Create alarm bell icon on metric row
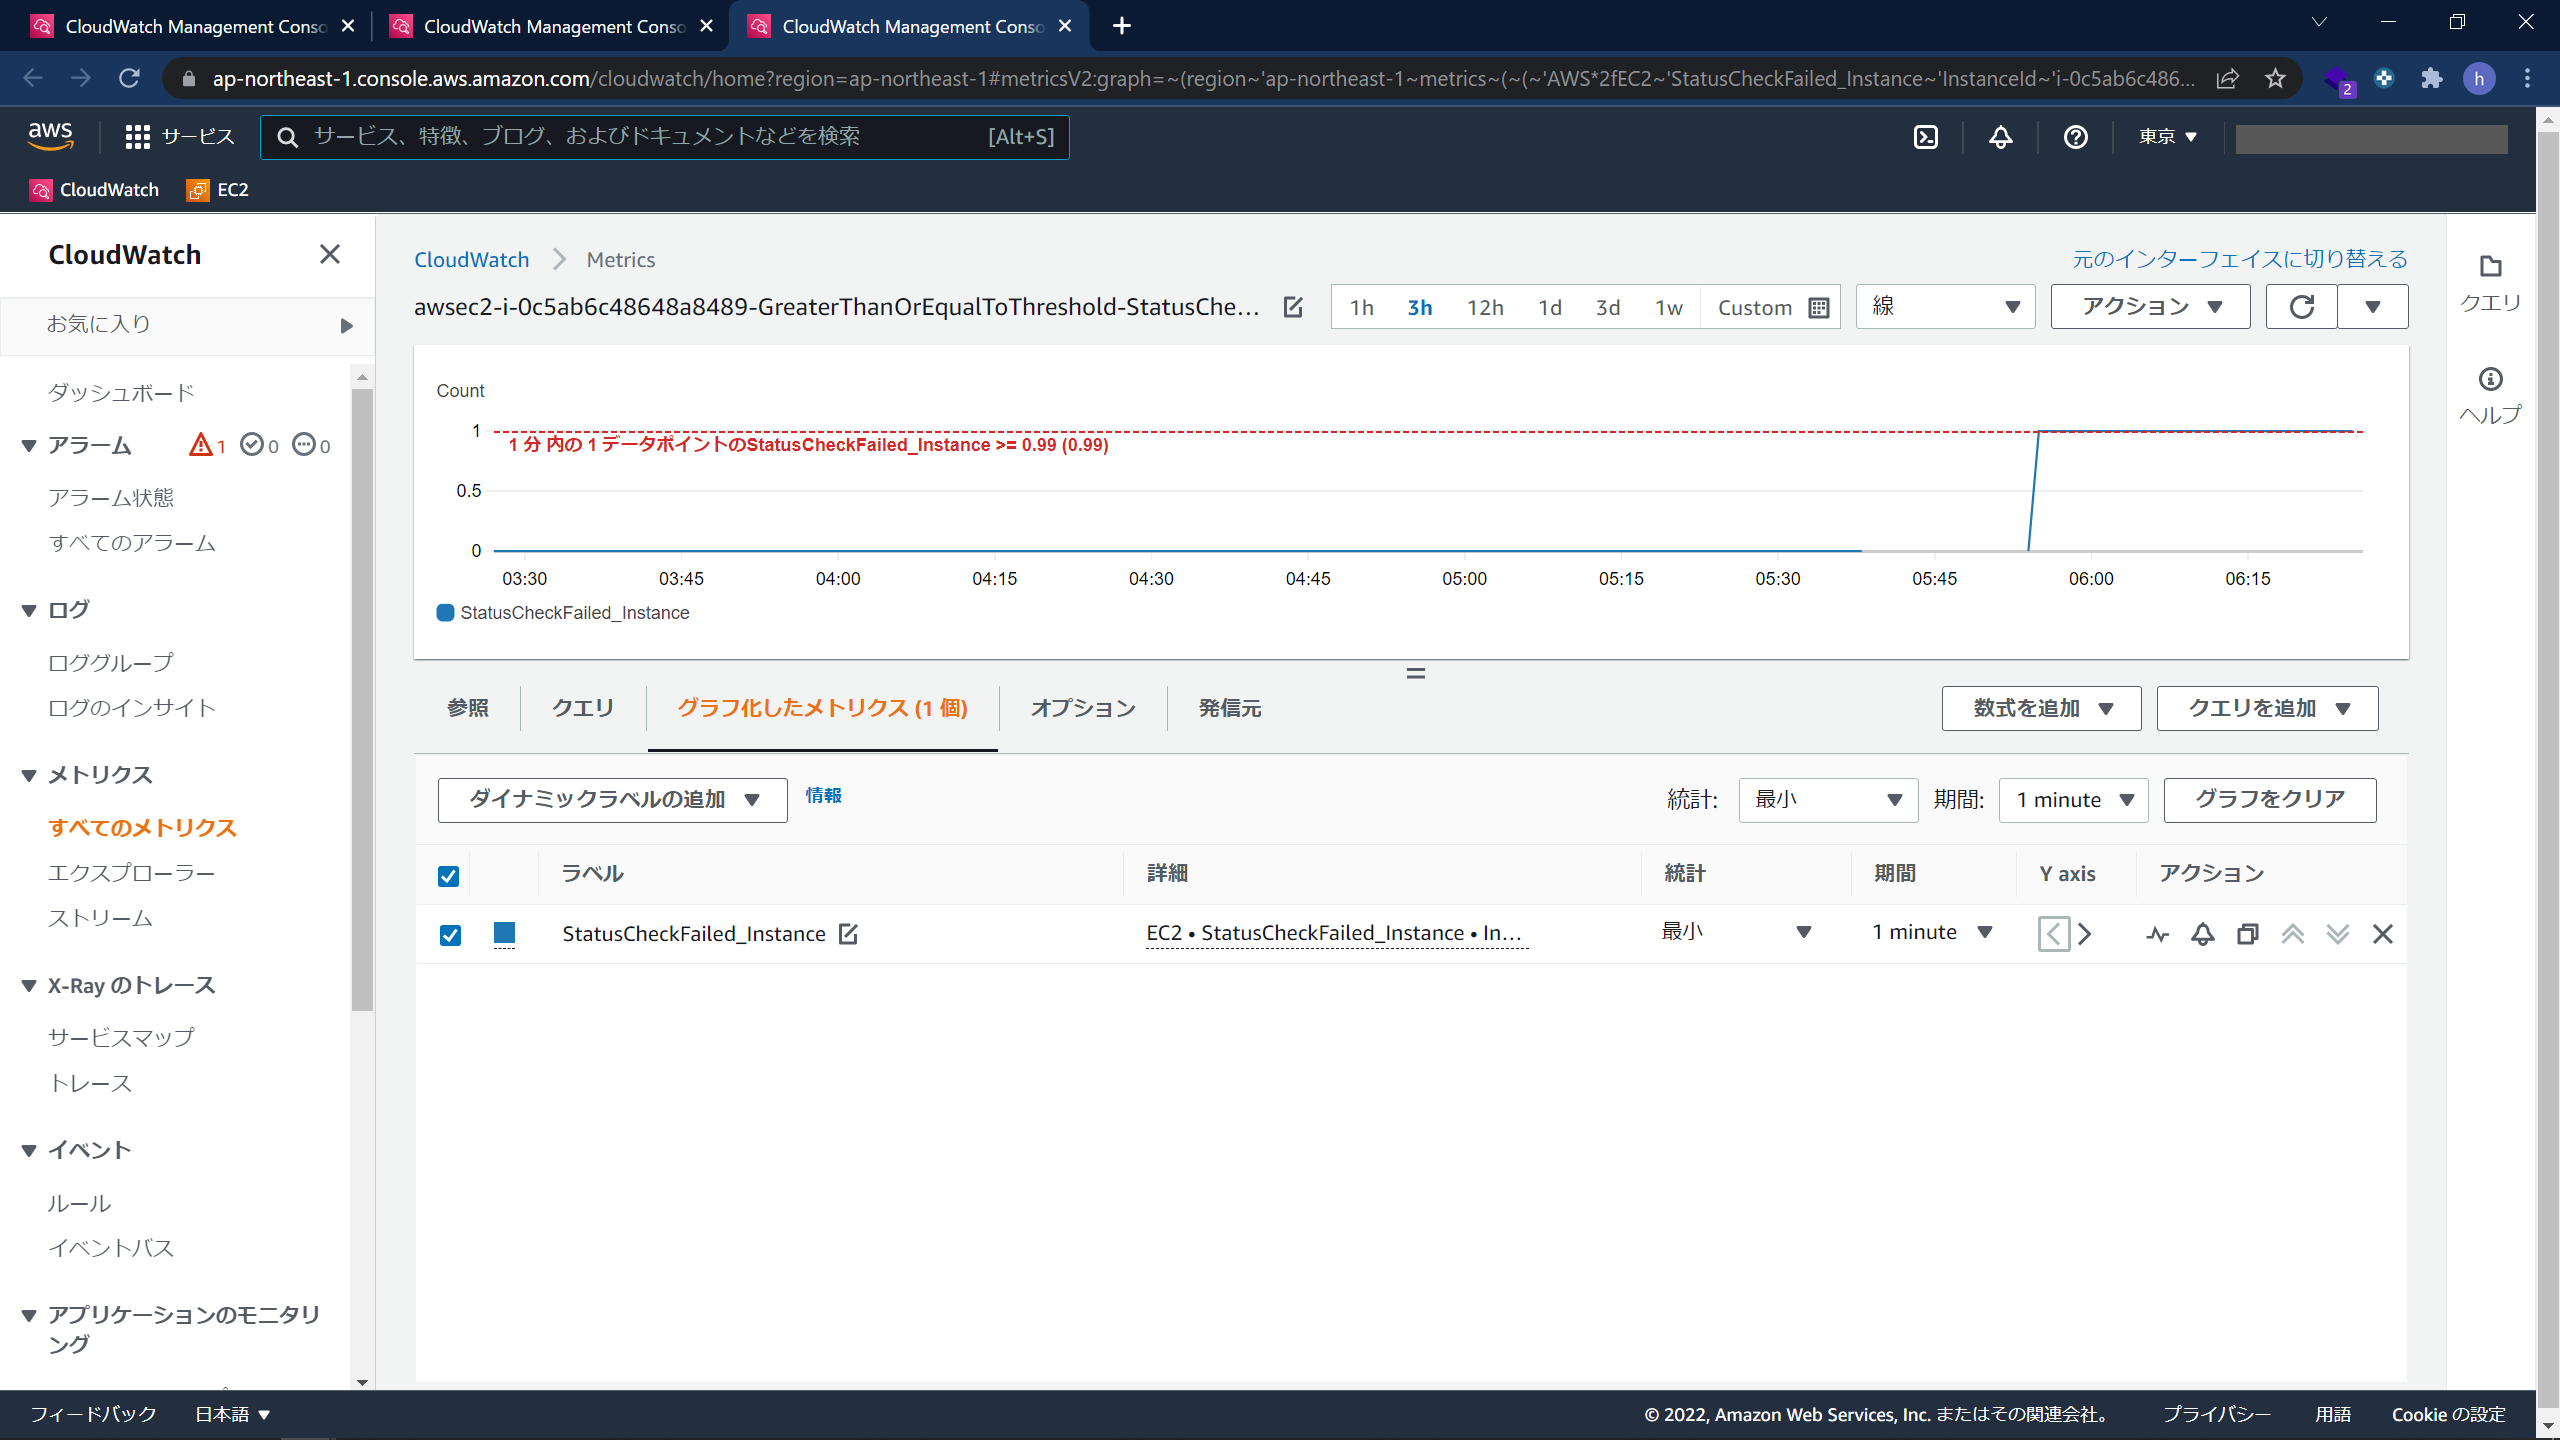 [x=2202, y=934]
